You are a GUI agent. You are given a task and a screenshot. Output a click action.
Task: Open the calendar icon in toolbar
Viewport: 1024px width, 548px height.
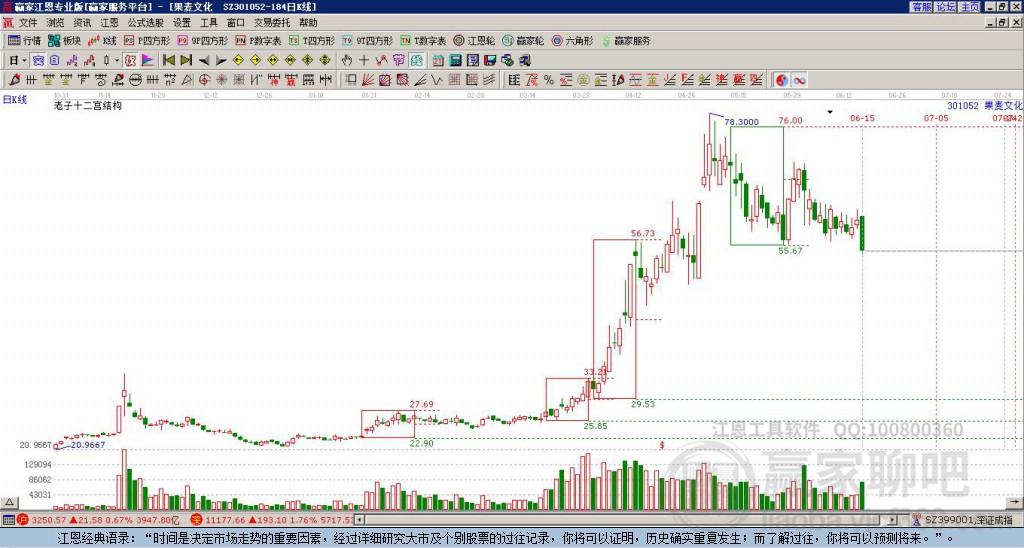coord(438,61)
